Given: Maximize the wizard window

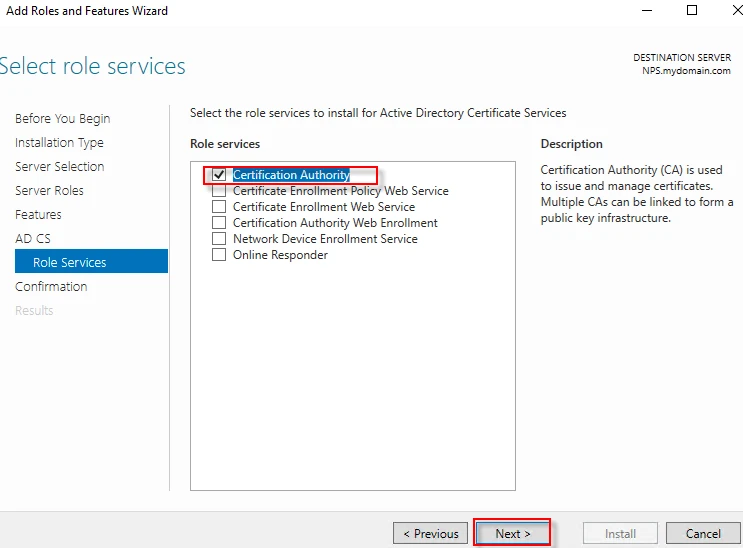Looking at the screenshot, I should pyautogui.click(x=691, y=11).
